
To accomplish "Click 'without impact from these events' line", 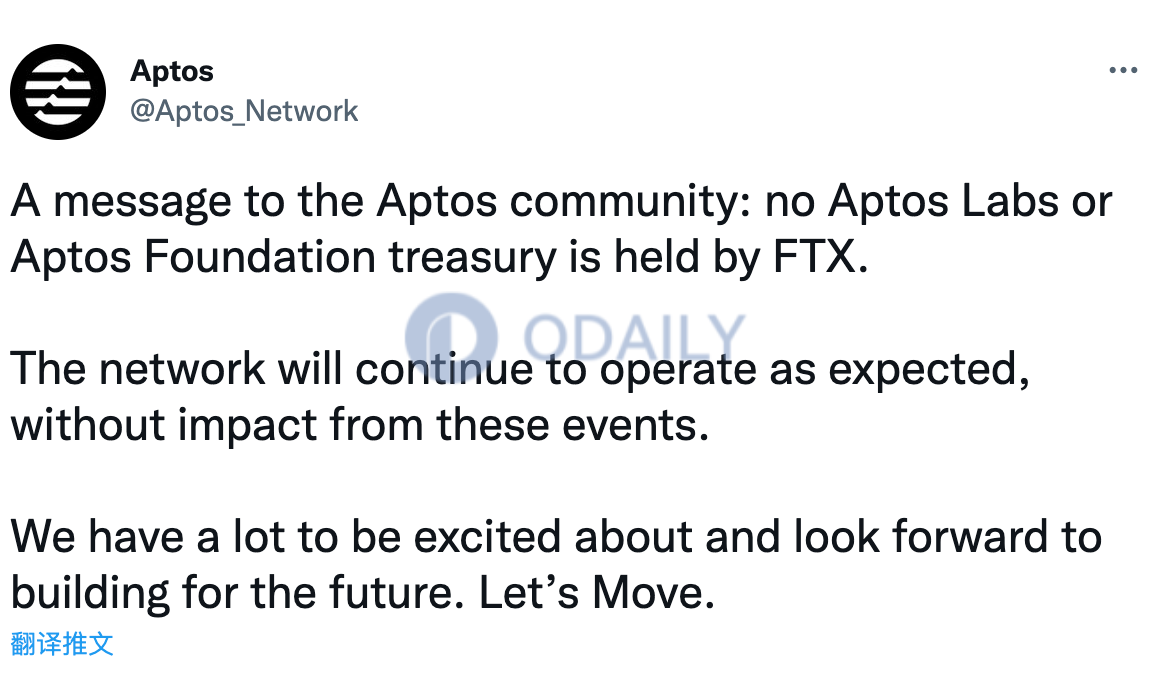I will tap(360, 425).
